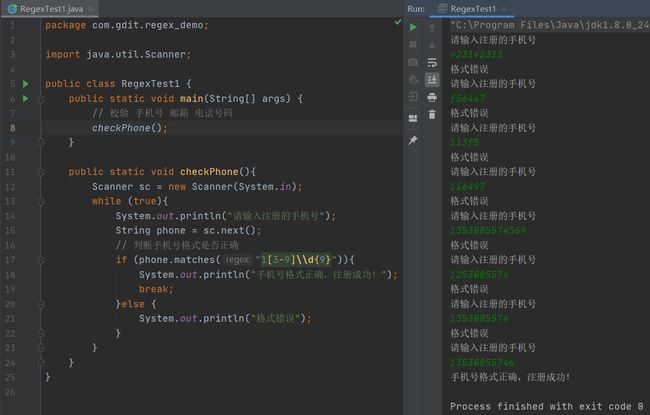Click 'java.util.Scanner' import text
The image size is (650, 415).
click(x=136, y=54)
